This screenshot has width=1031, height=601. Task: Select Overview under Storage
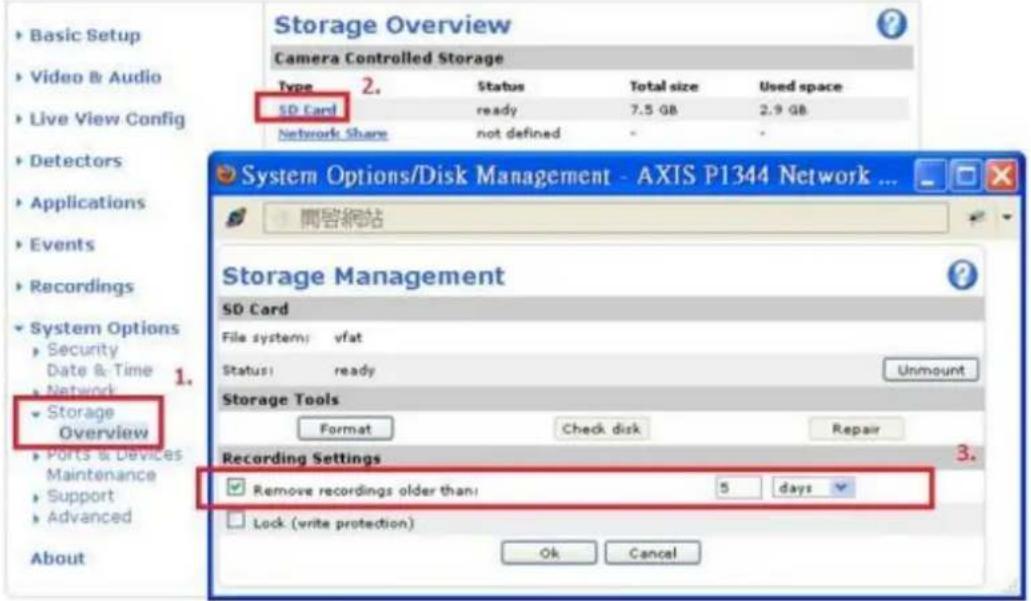[103, 433]
